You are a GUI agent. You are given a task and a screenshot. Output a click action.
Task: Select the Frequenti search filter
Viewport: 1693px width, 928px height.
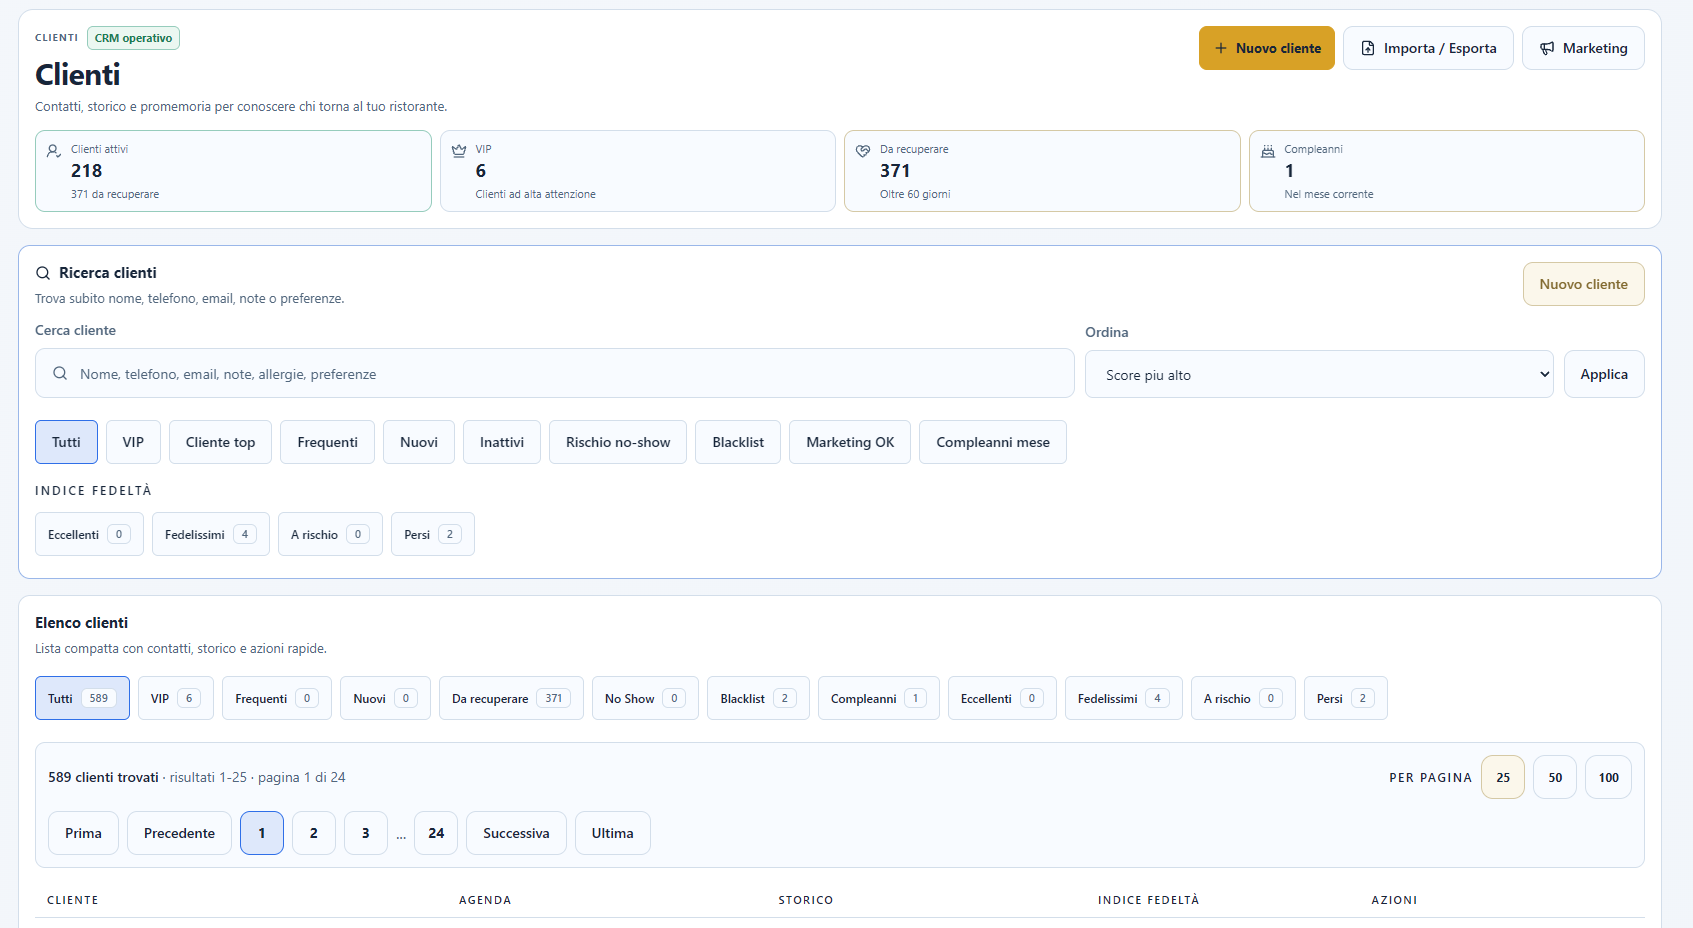327,442
